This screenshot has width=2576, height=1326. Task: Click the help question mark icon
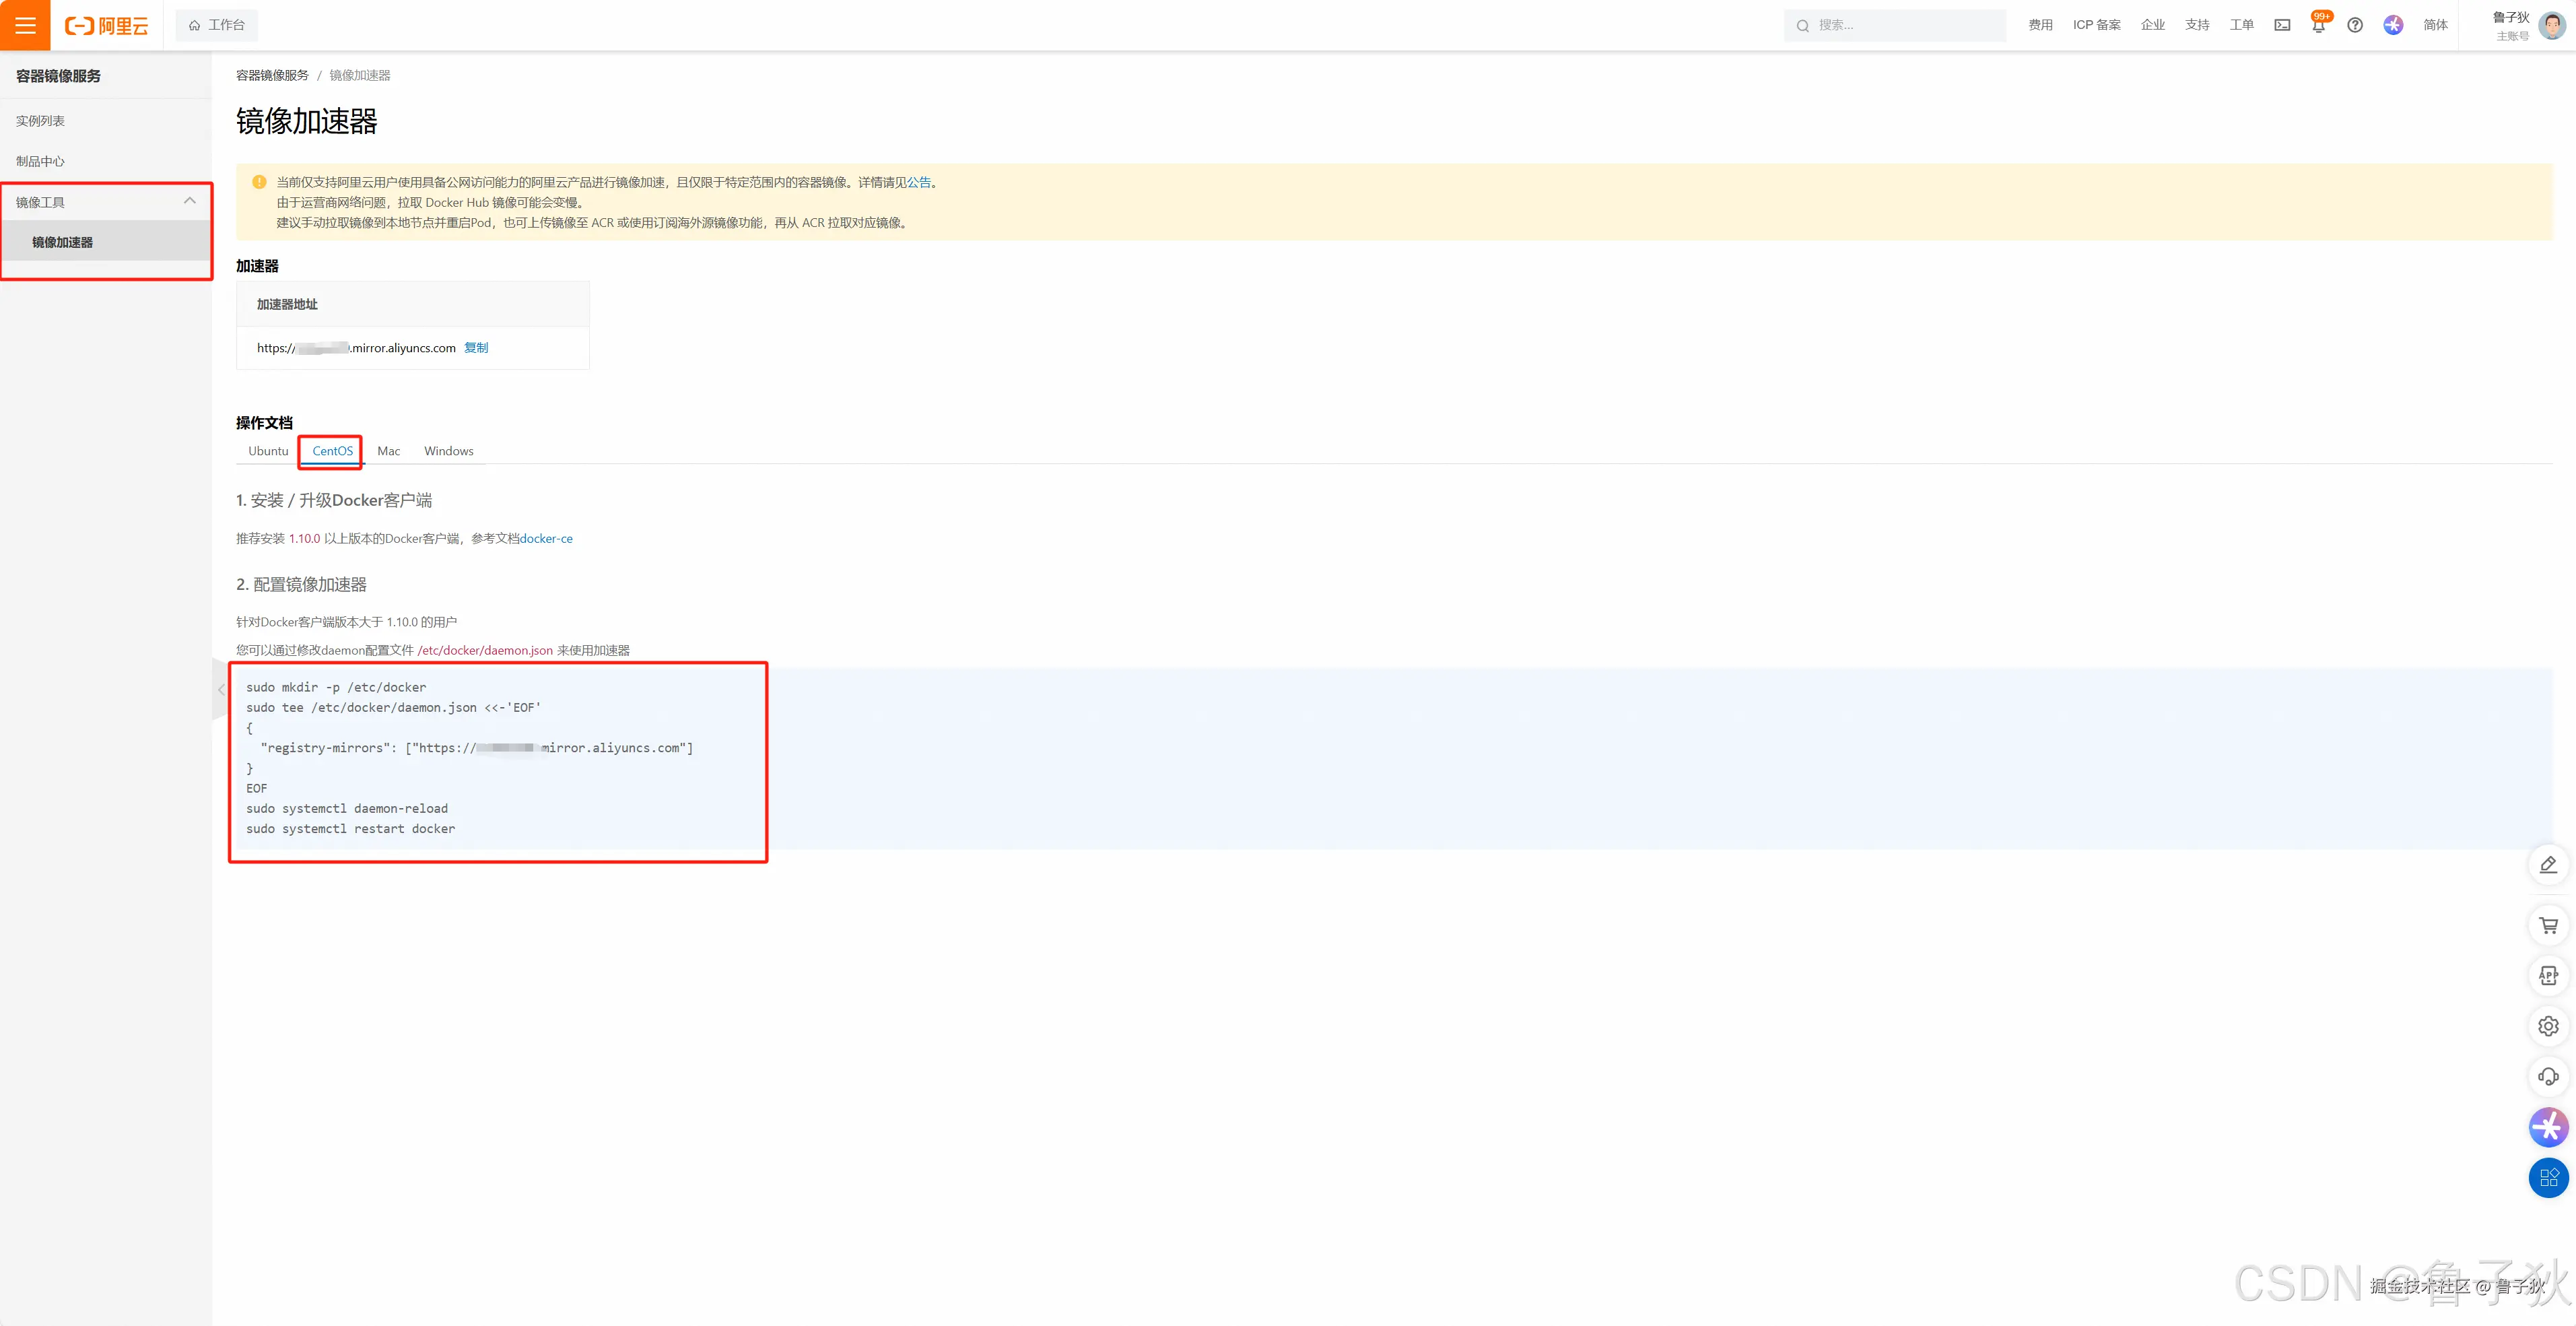2355,25
